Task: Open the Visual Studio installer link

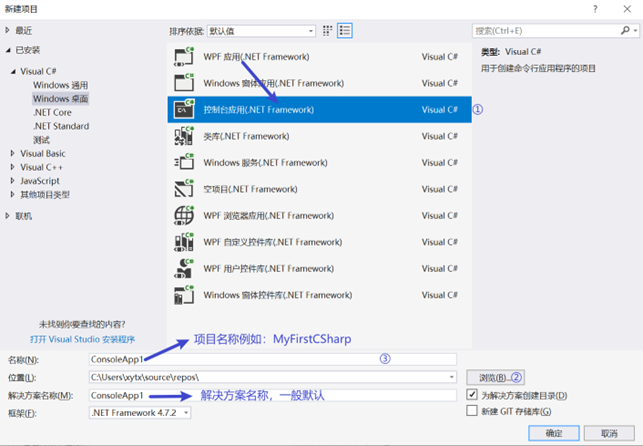Action: point(82,339)
